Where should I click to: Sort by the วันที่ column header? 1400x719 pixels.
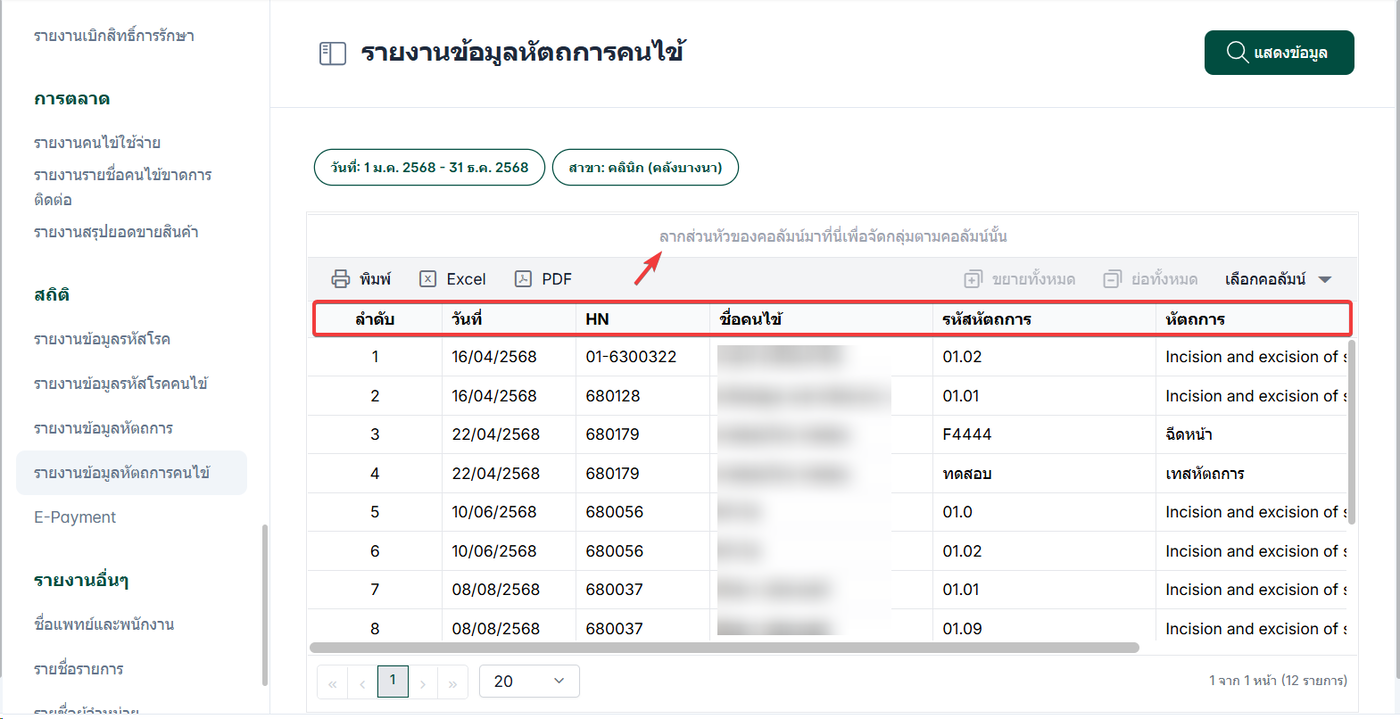467,320
